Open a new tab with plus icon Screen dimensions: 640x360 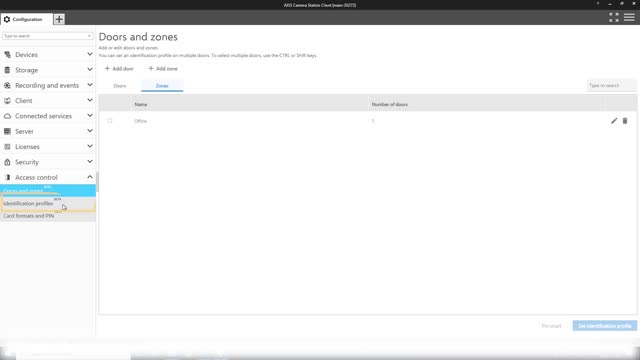59,19
